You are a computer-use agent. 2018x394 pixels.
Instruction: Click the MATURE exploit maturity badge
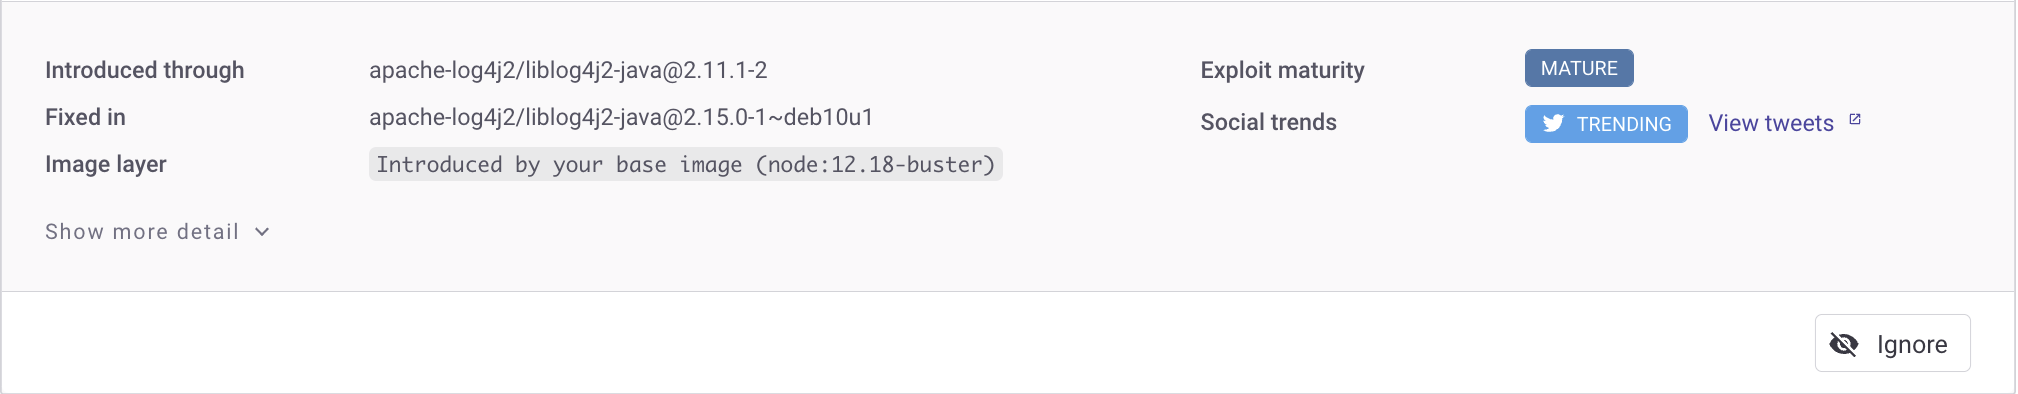[1579, 68]
